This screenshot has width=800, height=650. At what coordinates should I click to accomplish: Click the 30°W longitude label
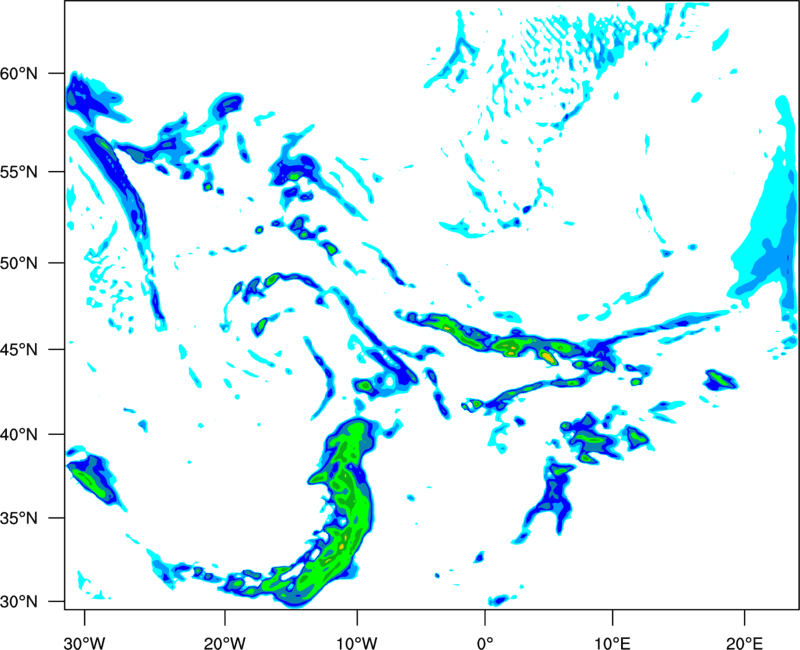(84, 643)
